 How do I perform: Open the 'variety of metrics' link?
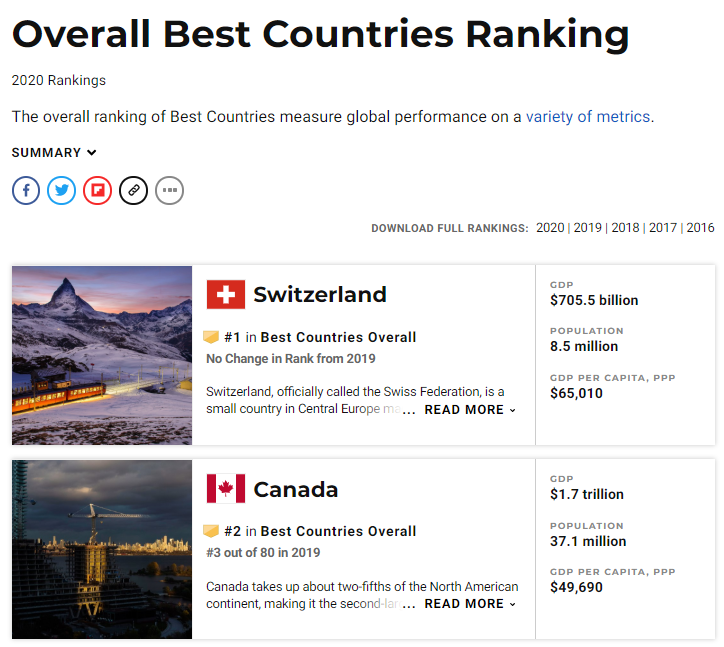(588, 116)
